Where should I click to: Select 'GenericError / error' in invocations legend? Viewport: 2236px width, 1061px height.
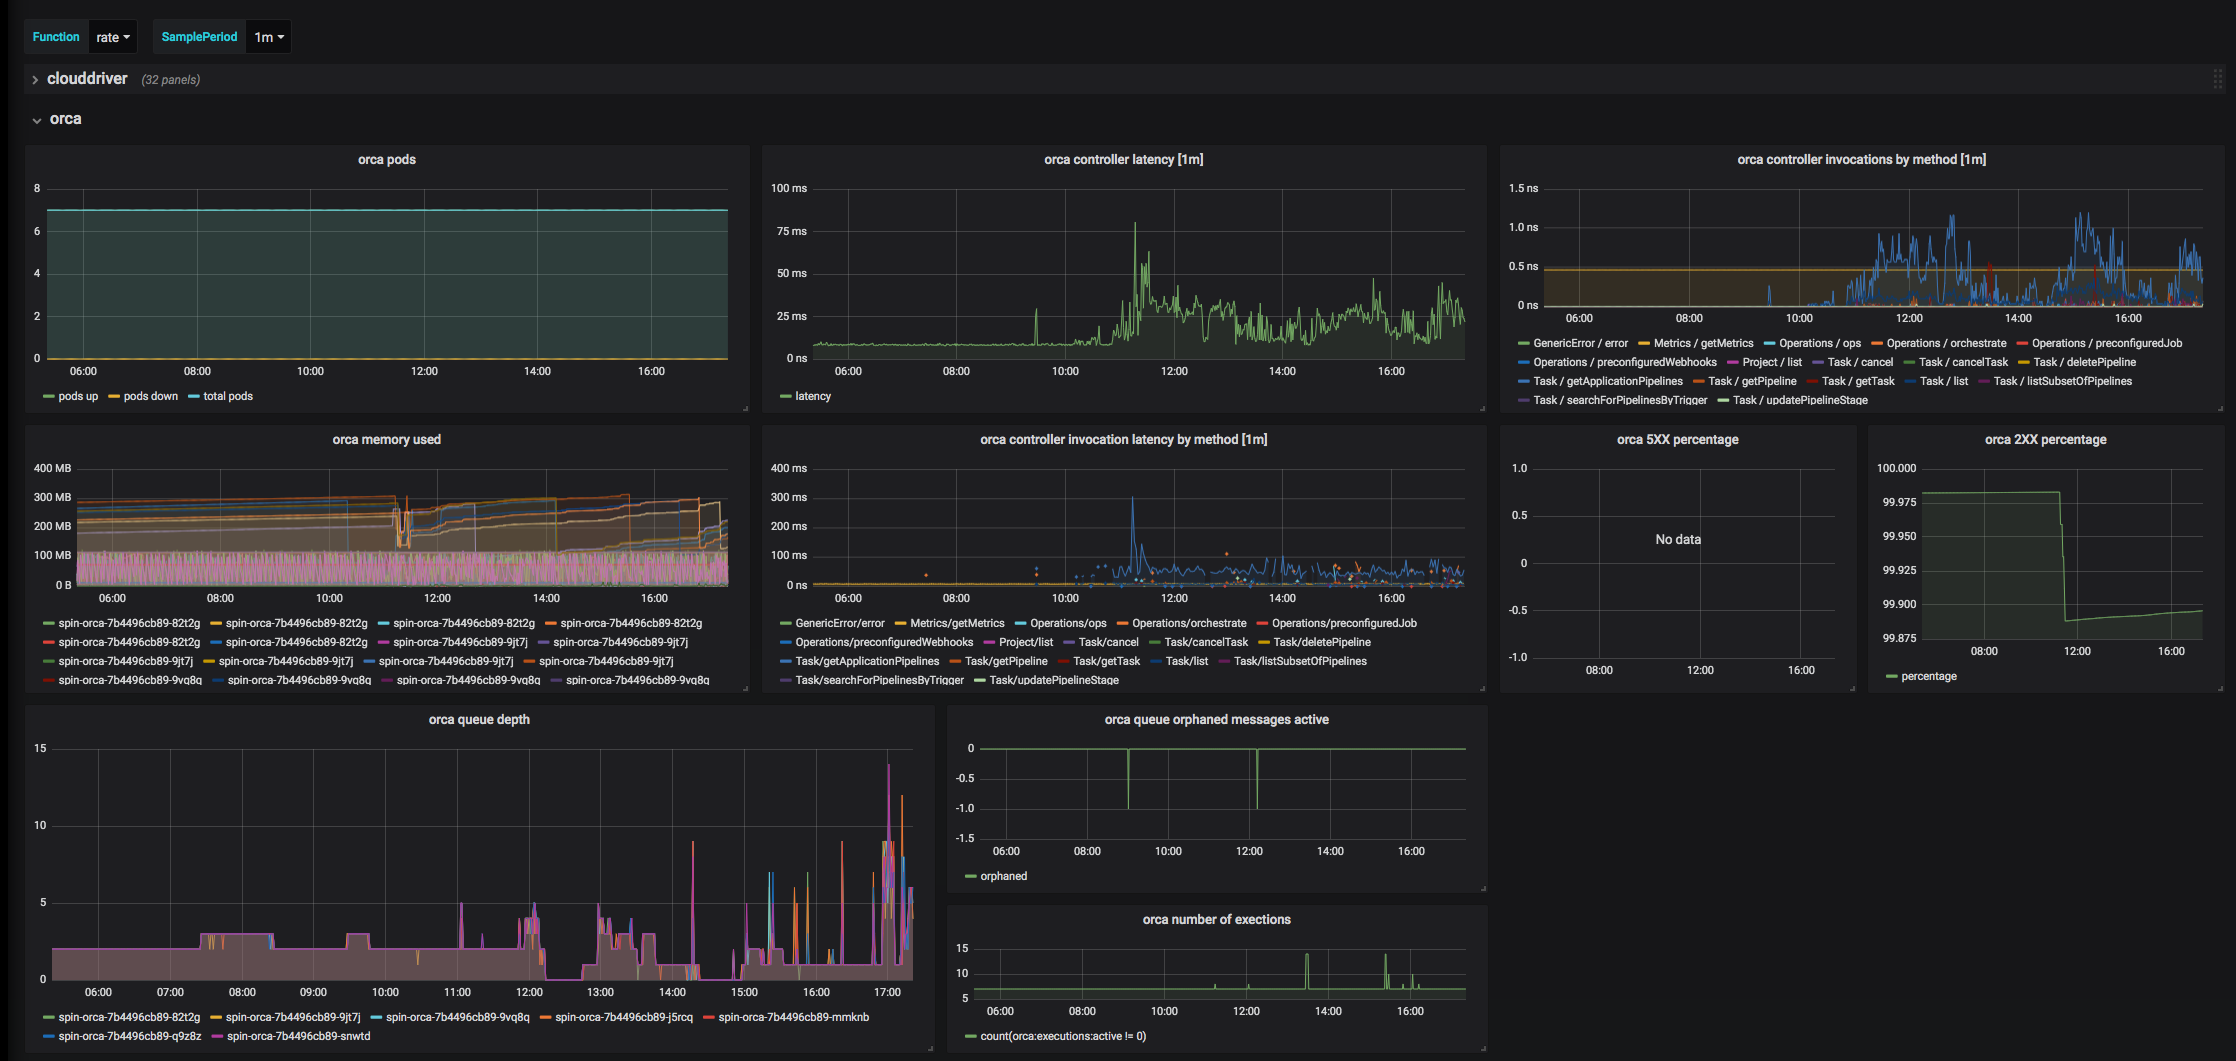pyautogui.click(x=1580, y=343)
